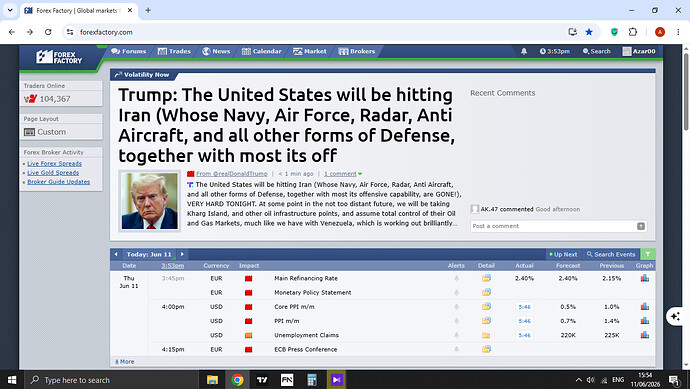Open the Chrome tab search dropdown
Screen dimensions: 690x389
click(10, 10)
